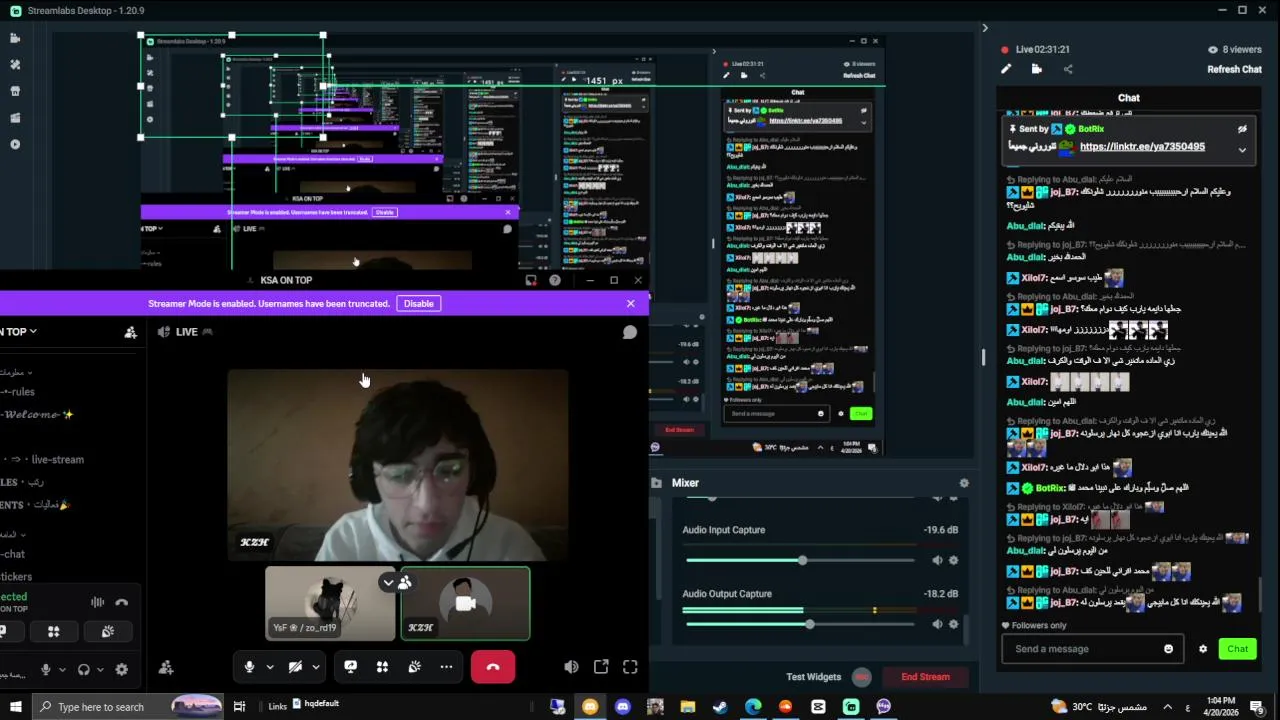Viewport: 1280px width, 720px height.
Task: Open Discord user settings gear
Action: tap(122, 670)
